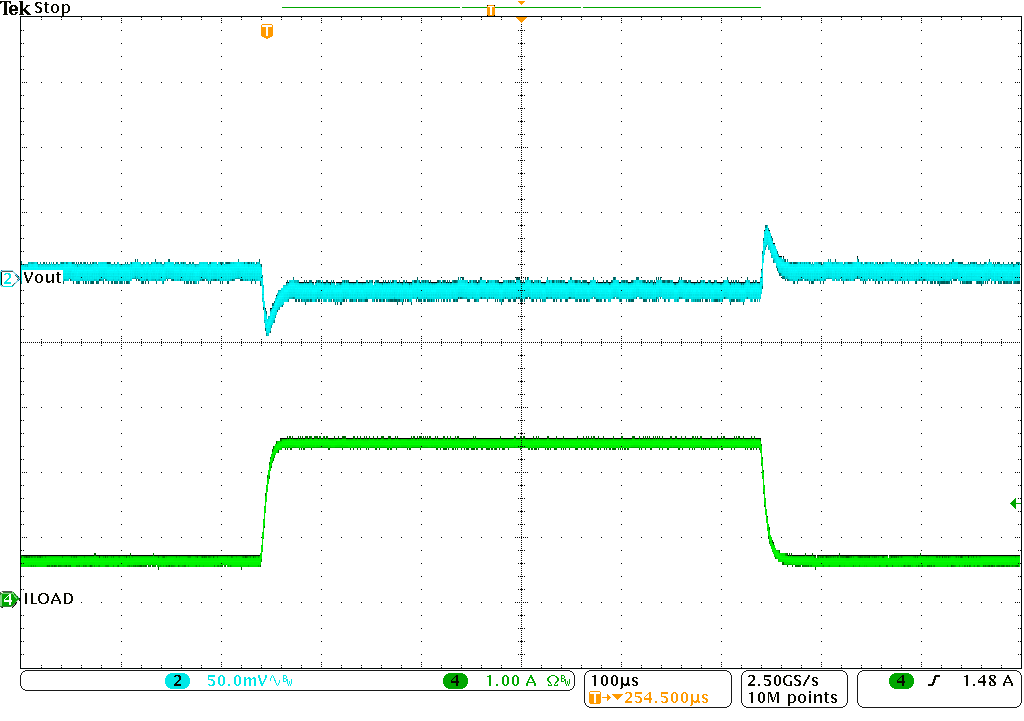
Task: Click the Channel 4 ground marker on left edge
Action: 7,598
